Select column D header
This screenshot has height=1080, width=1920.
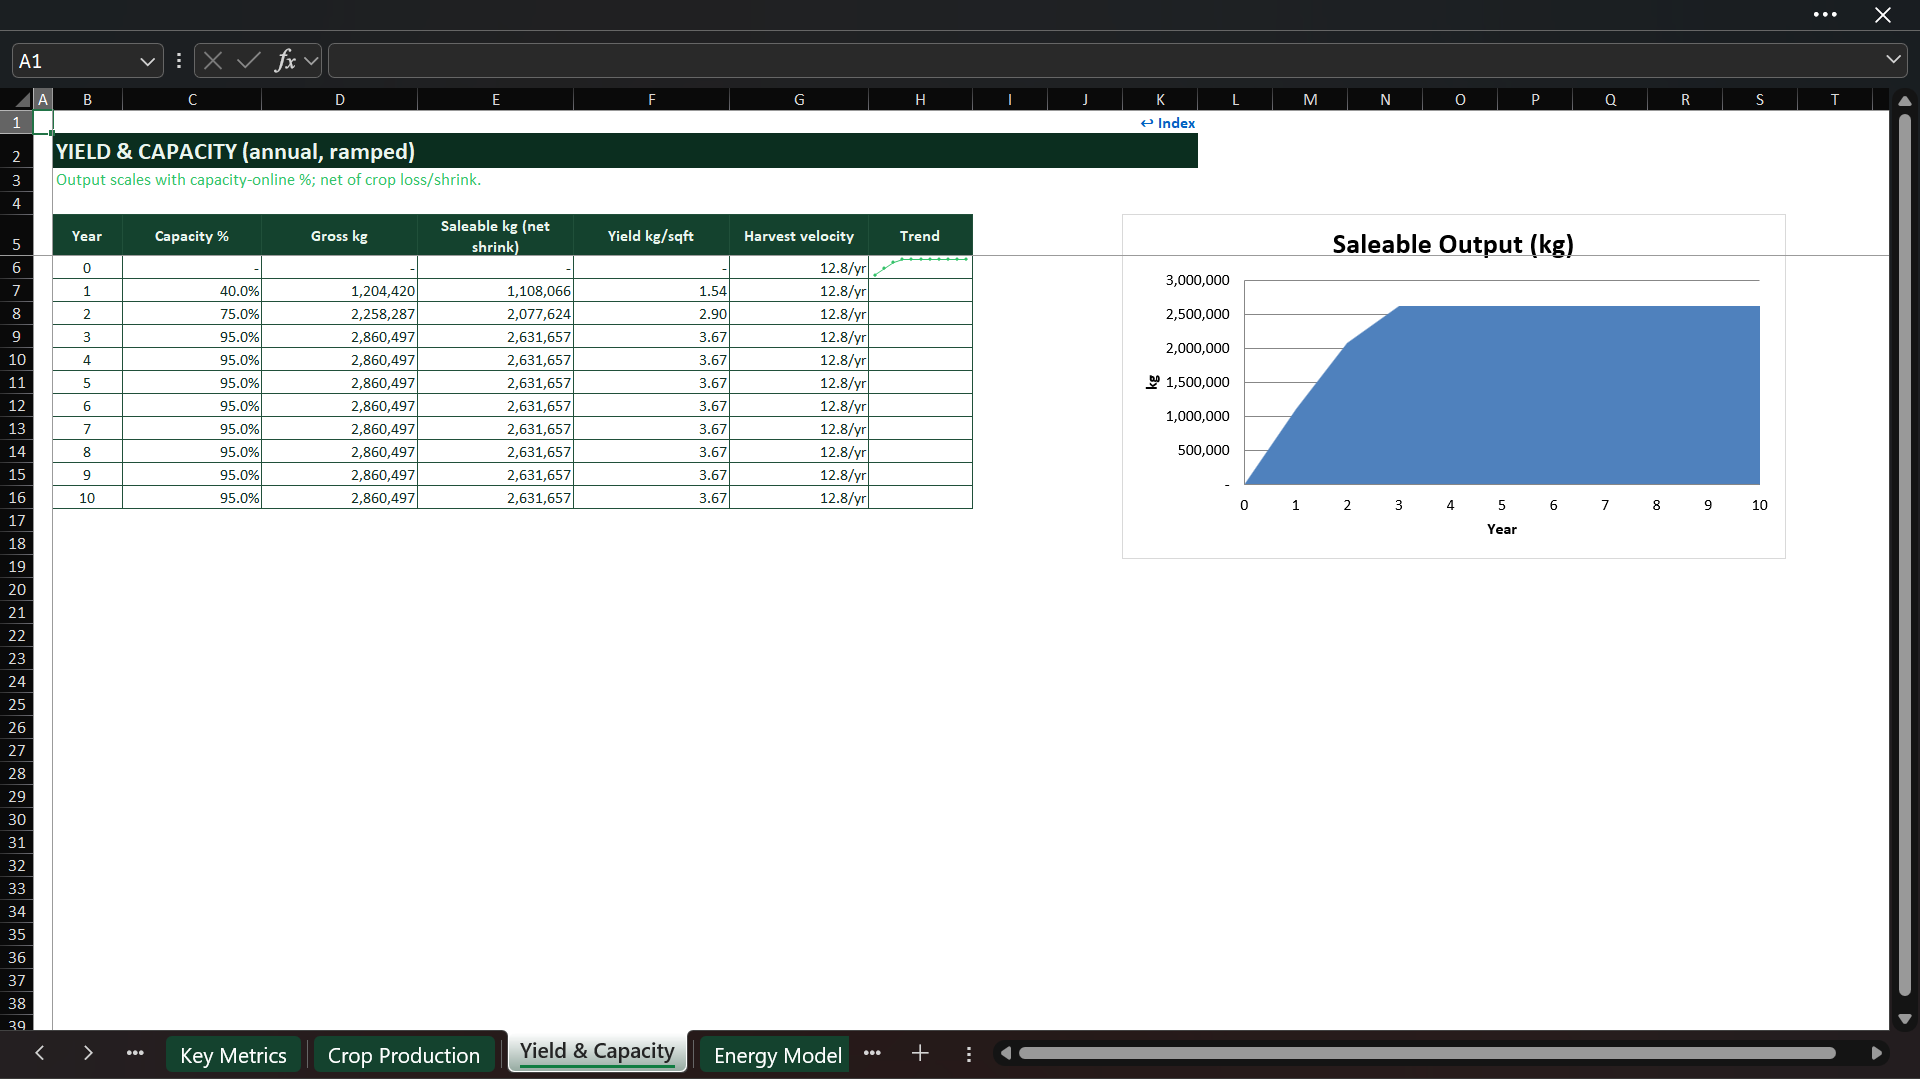pos(340,99)
